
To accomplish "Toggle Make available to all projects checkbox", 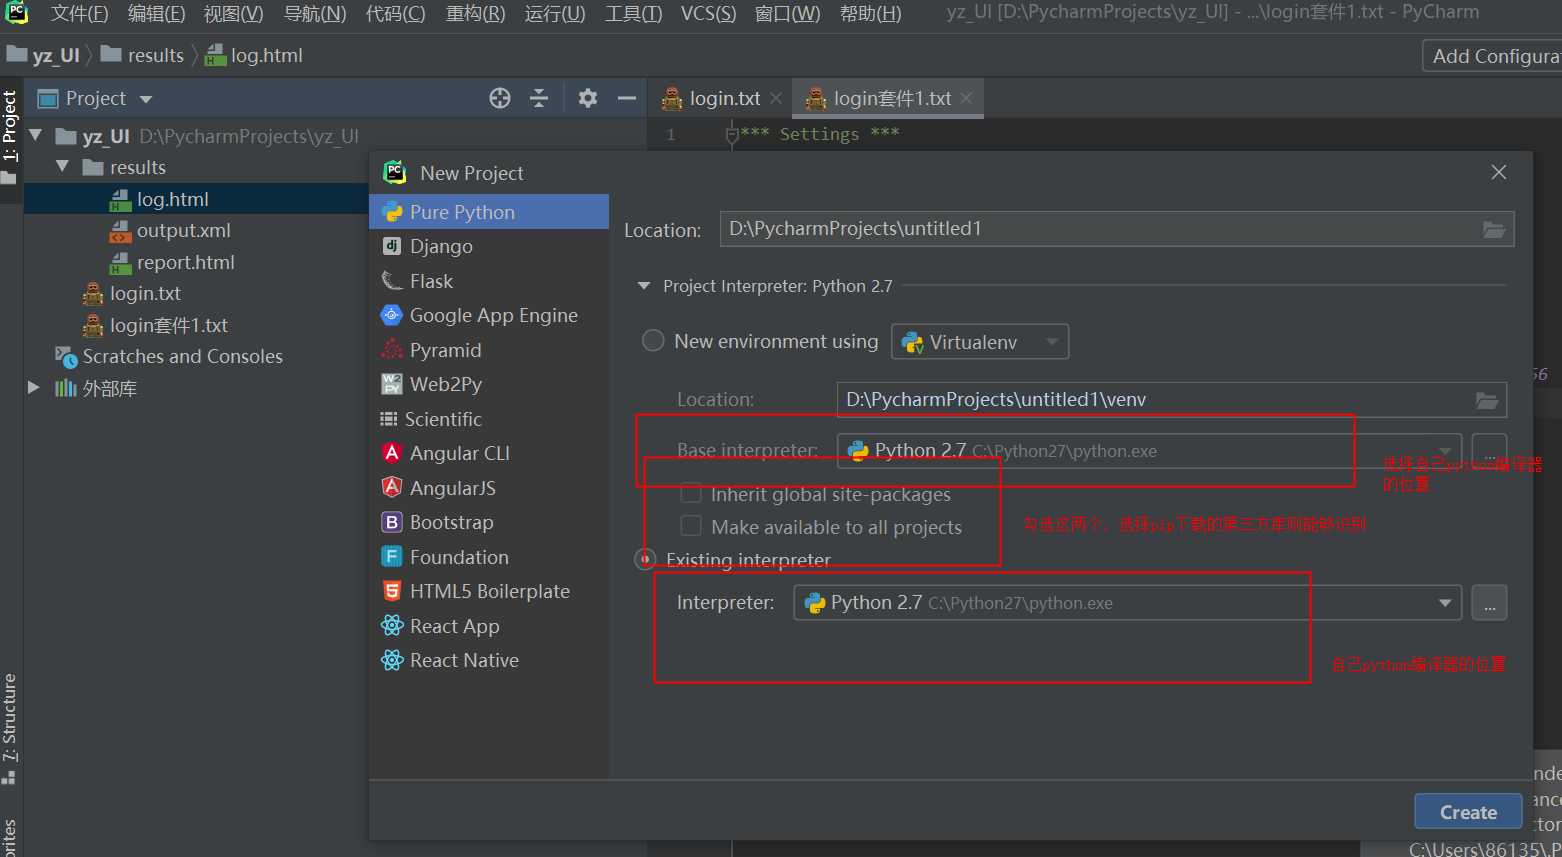I will (690, 526).
